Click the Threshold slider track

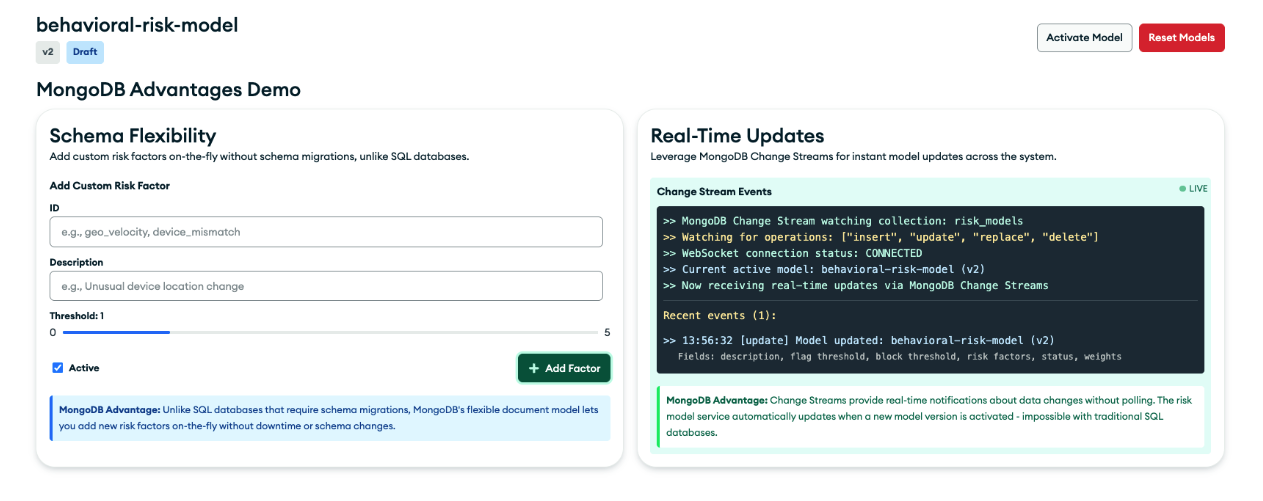click(x=330, y=332)
